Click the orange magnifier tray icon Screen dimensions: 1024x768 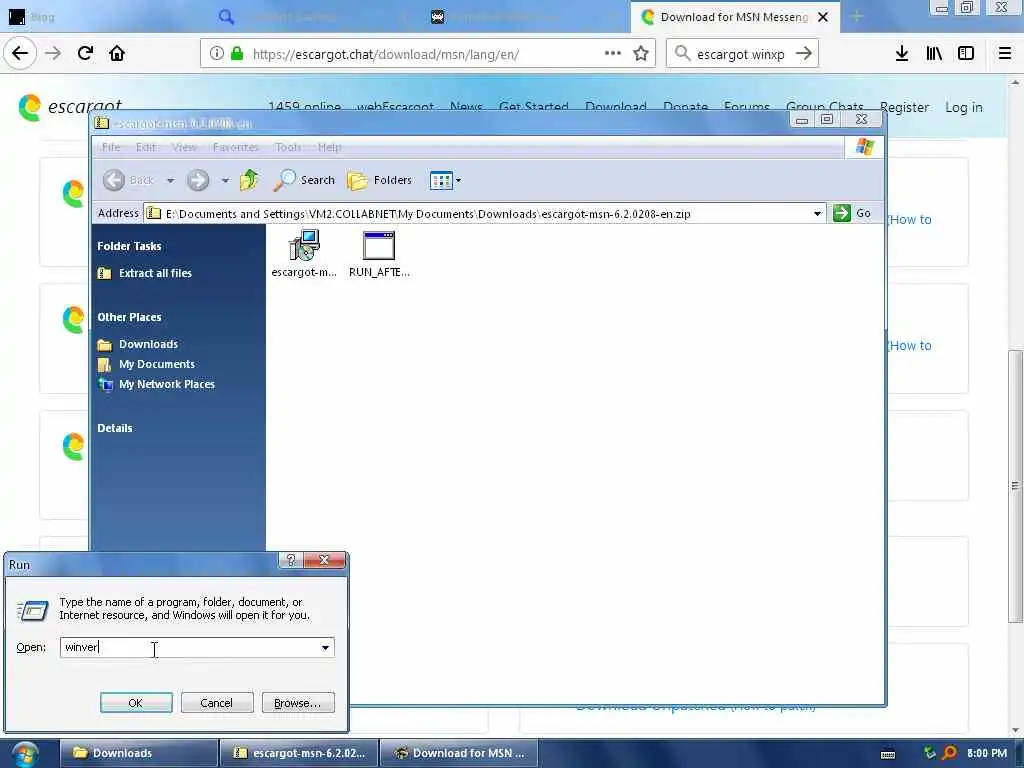(x=950, y=753)
